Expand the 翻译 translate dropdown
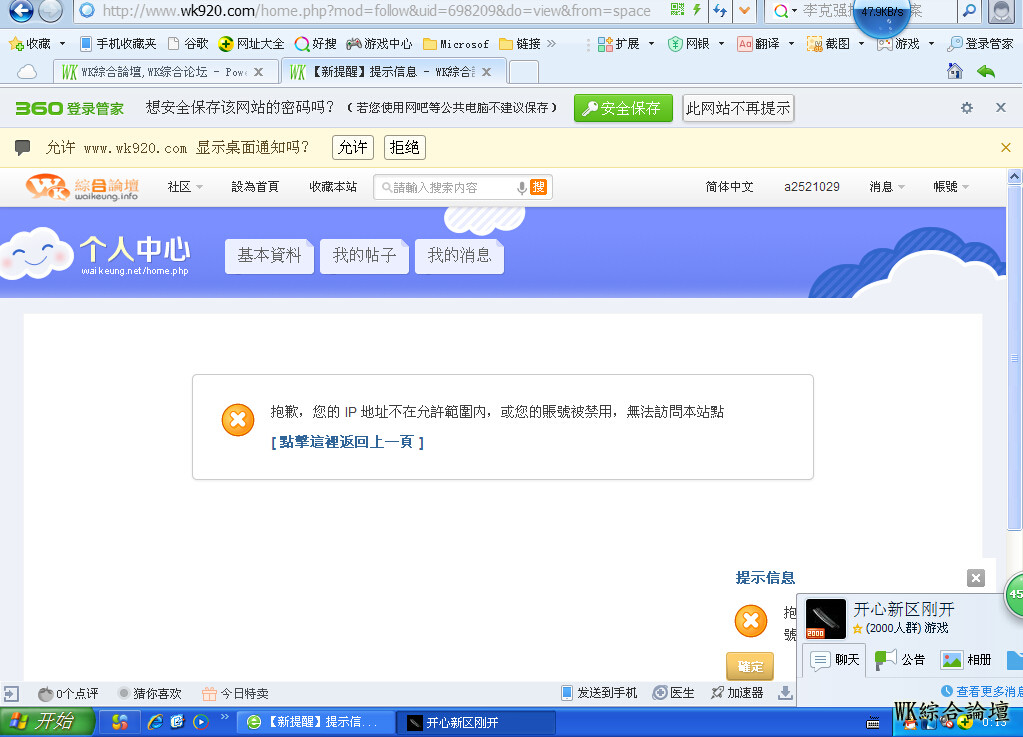Image resolution: width=1023 pixels, height=737 pixels. pyautogui.click(x=791, y=44)
